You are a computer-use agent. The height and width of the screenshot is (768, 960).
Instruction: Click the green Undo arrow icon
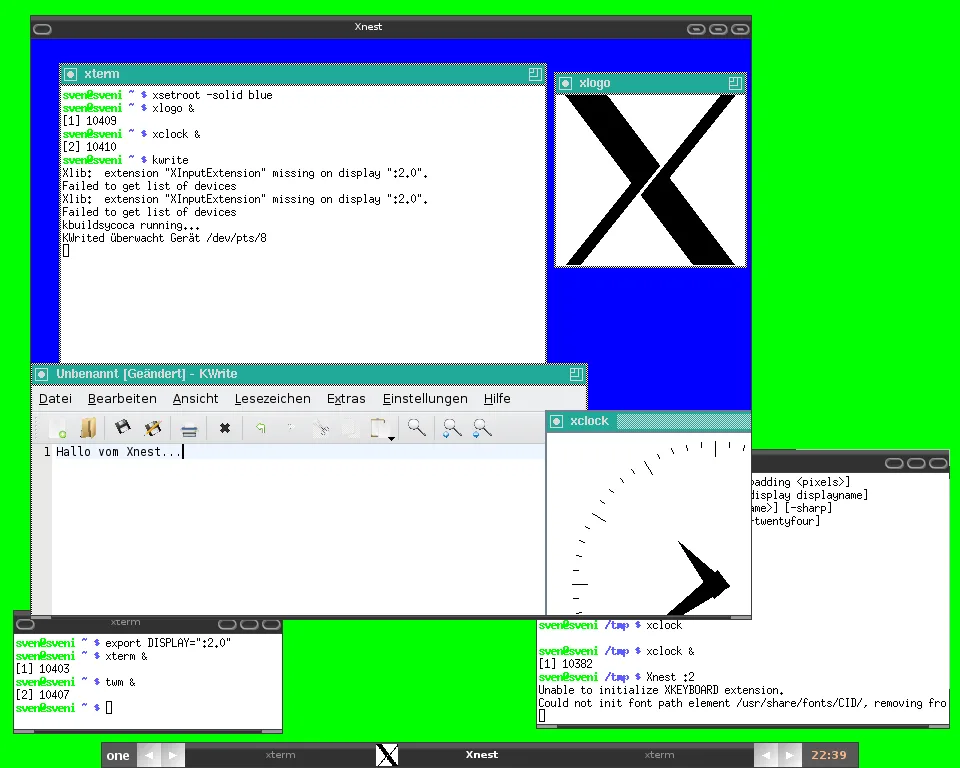point(261,427)
